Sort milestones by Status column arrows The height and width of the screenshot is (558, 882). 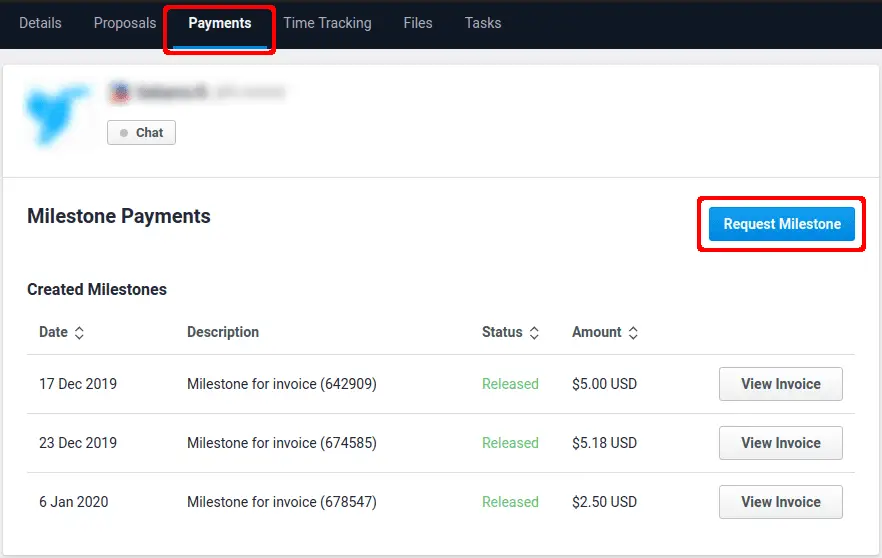click(x=534, y=333)
